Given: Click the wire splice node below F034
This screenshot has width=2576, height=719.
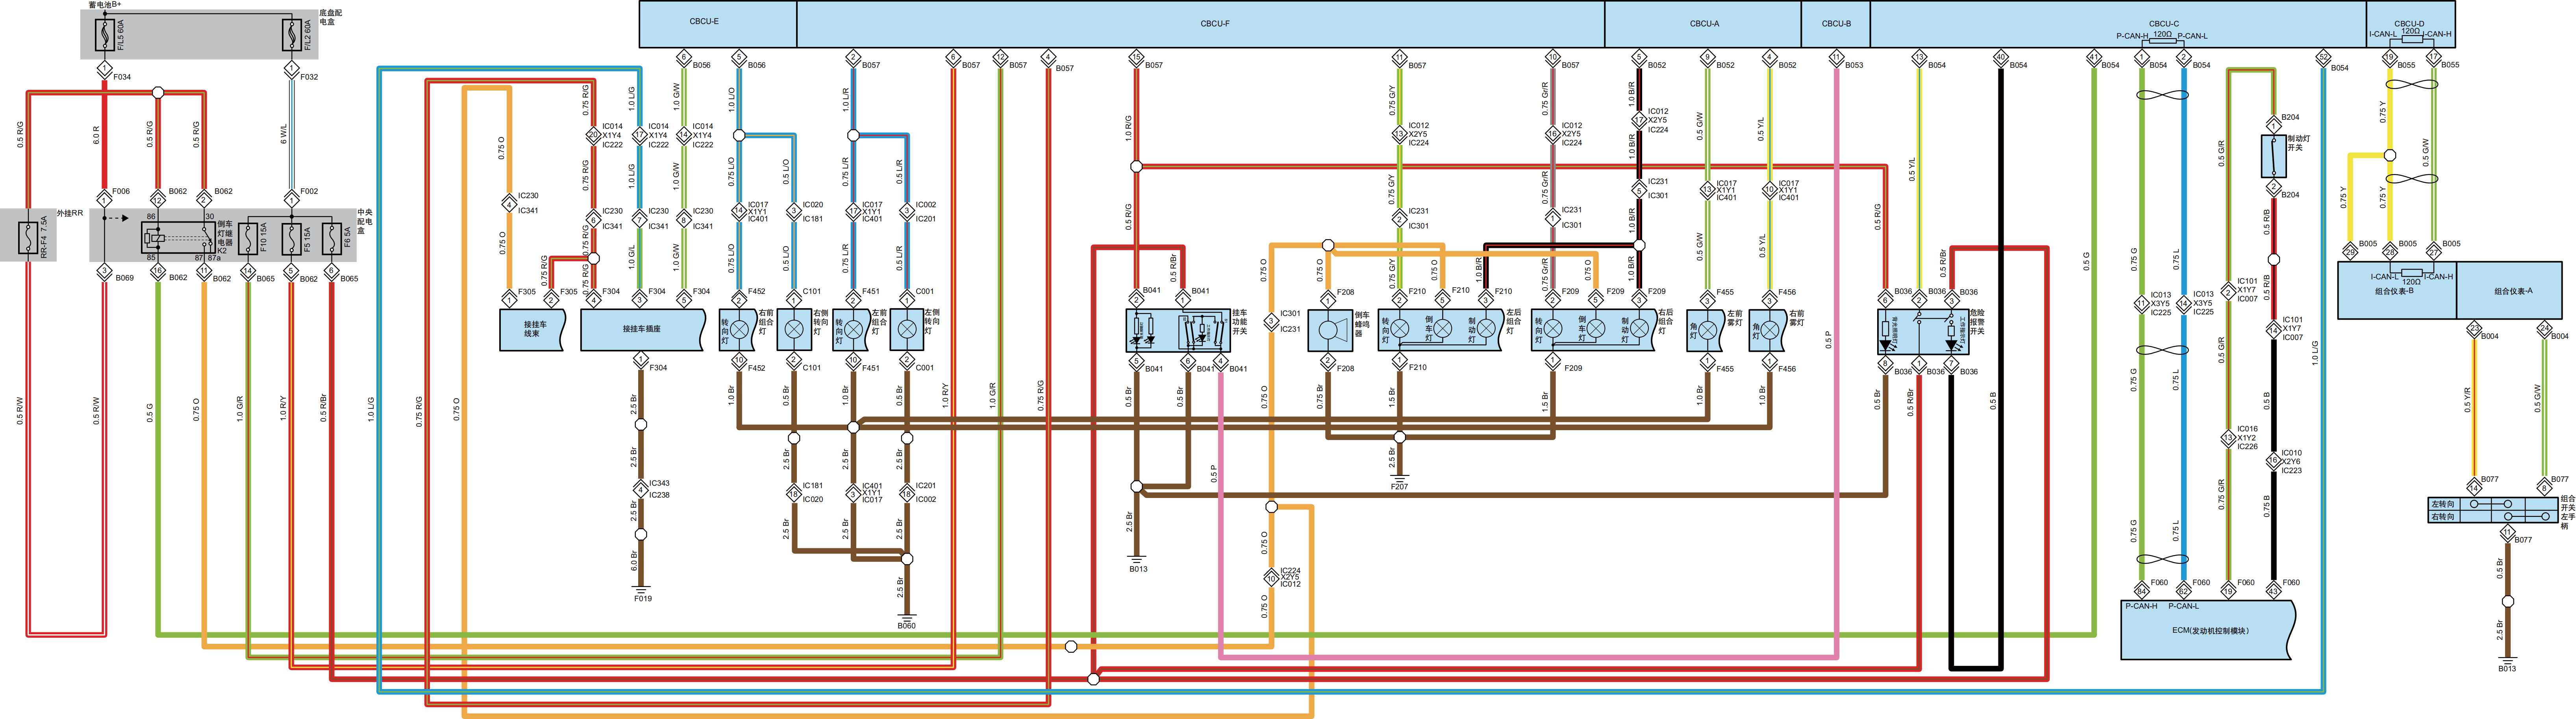Looking at the screenshot, I should (158, 93).
